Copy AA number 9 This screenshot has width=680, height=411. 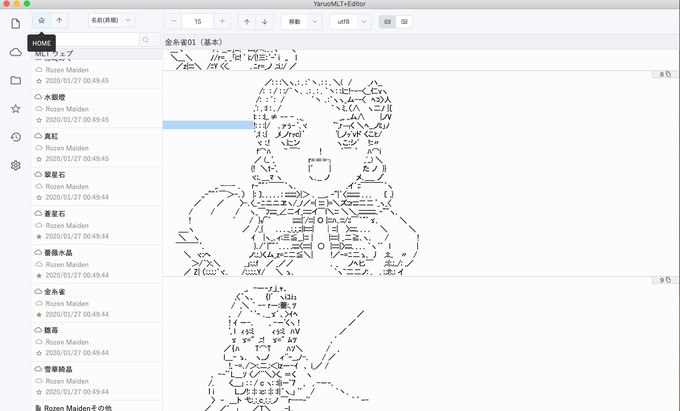(x=665, y=280)
